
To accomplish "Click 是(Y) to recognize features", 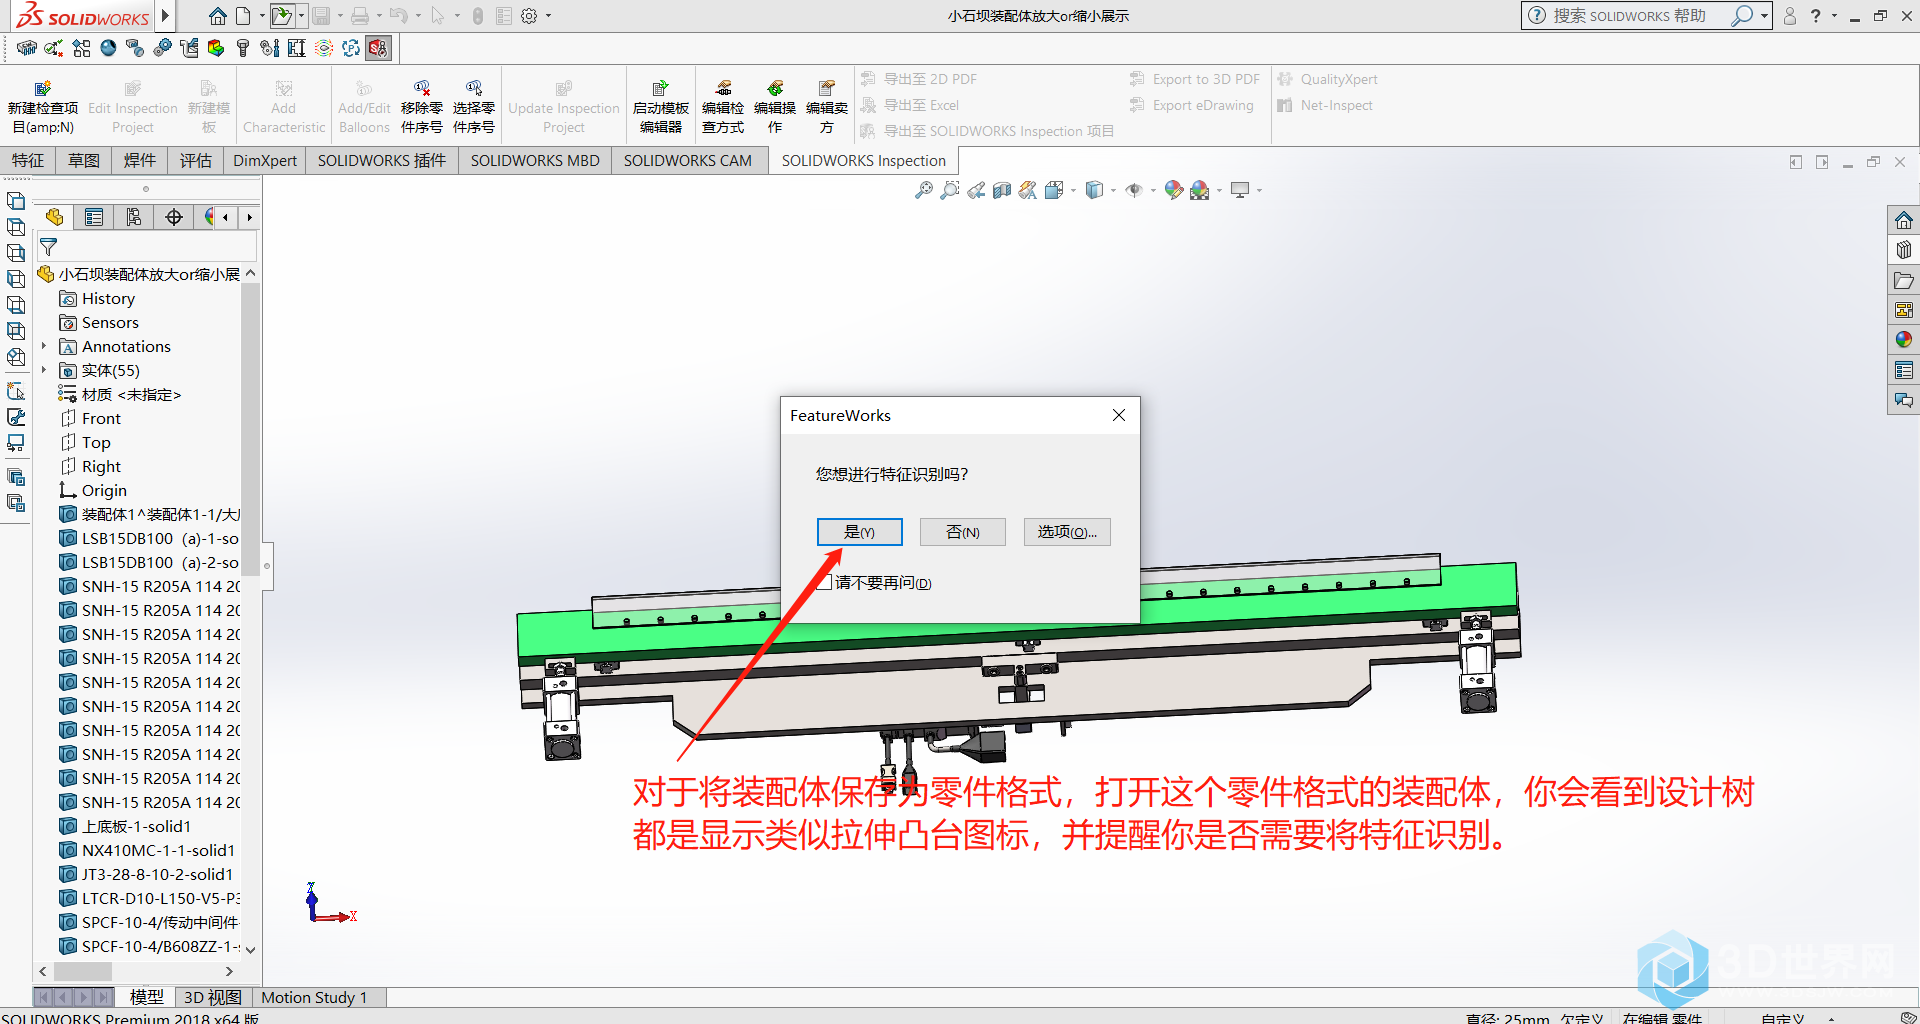I will tap(860, 532).
